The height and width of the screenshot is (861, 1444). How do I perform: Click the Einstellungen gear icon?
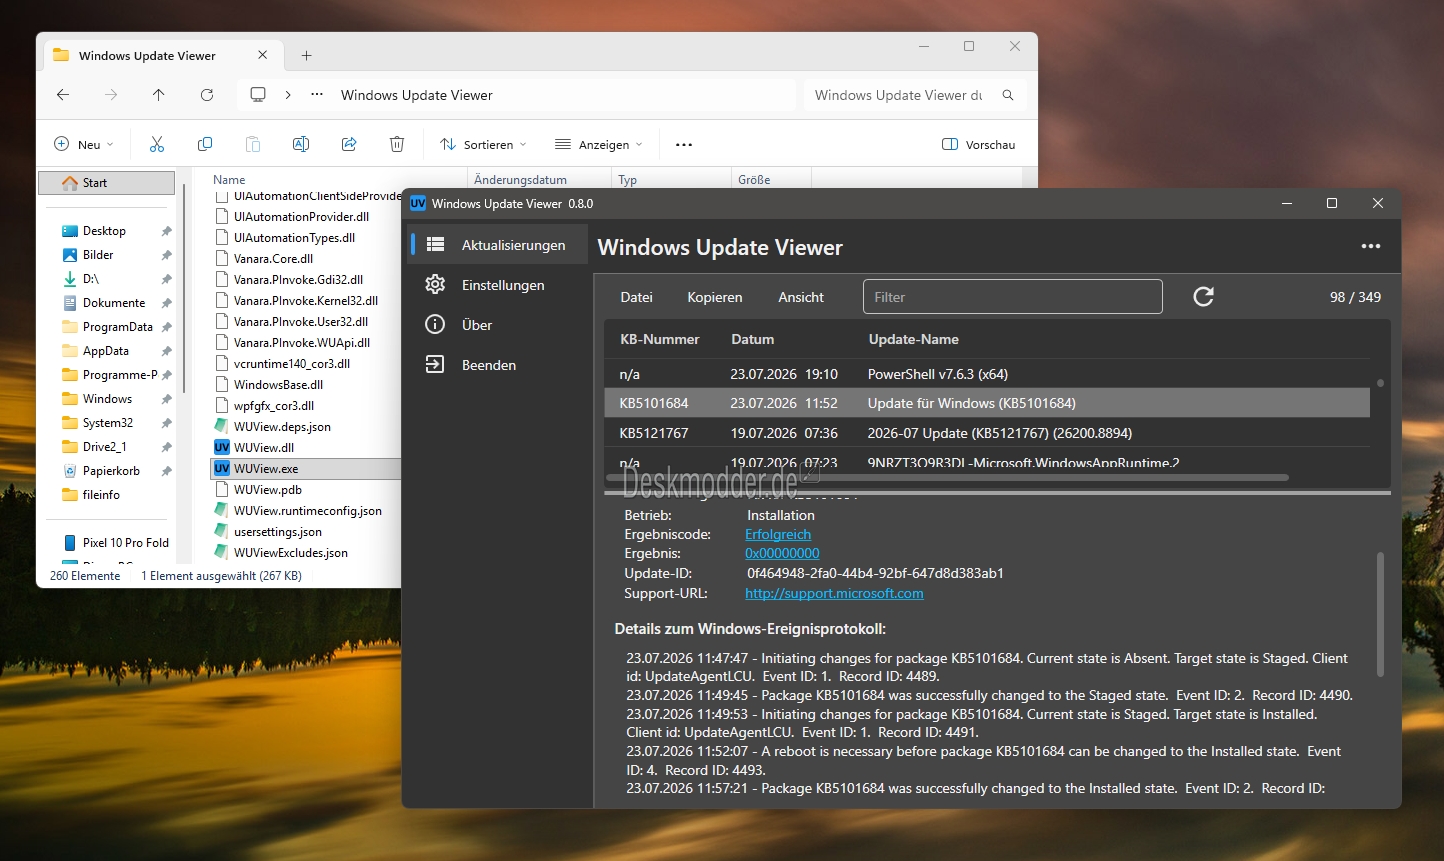click(435, 285)
